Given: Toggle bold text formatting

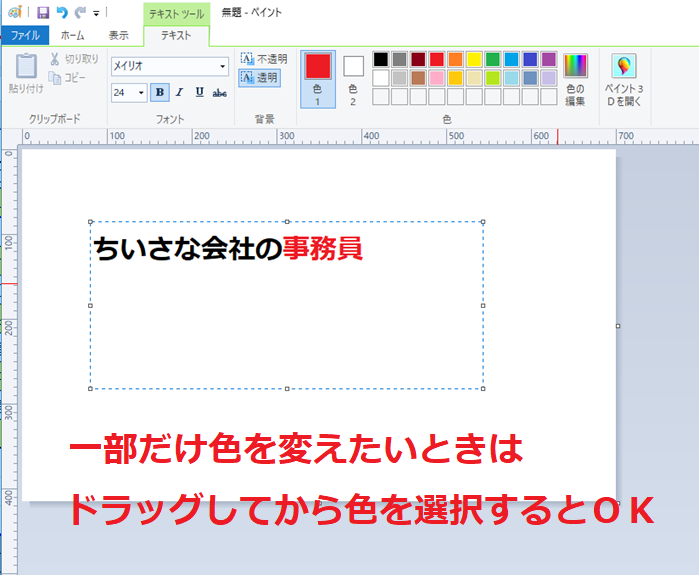Looking at the screenshot, I should (160, 93).
